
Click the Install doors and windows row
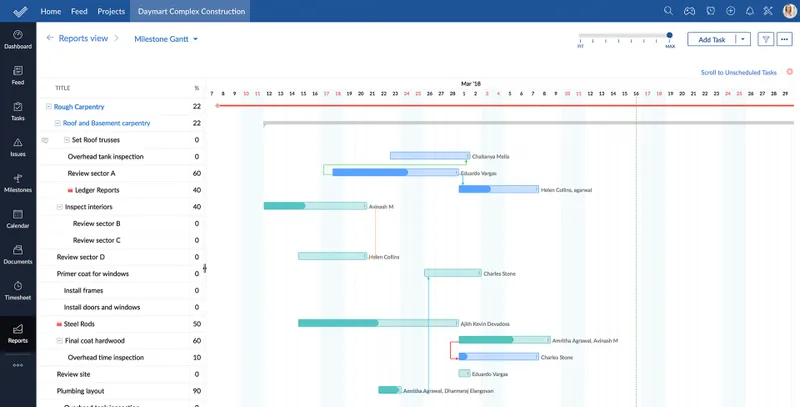pos(121,307)
